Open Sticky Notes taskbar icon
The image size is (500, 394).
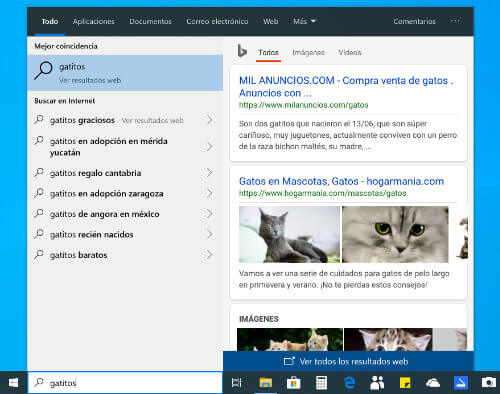405,383
